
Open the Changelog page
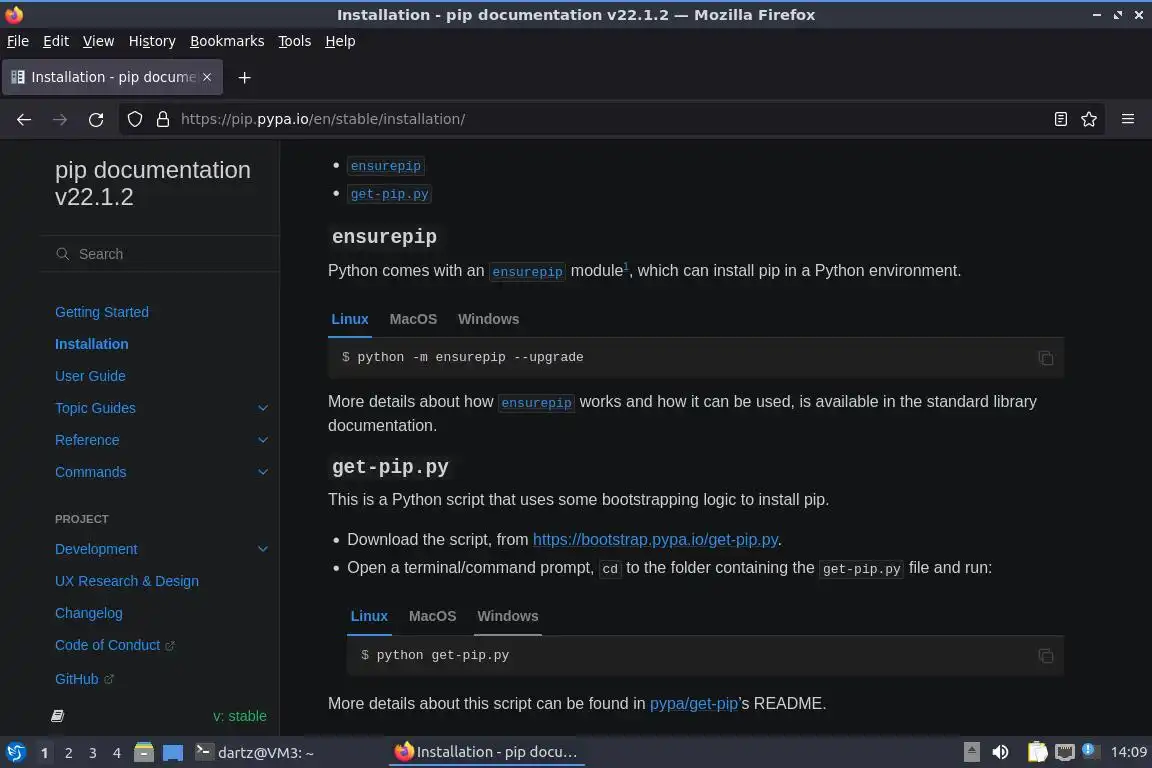tap(89, 613)
